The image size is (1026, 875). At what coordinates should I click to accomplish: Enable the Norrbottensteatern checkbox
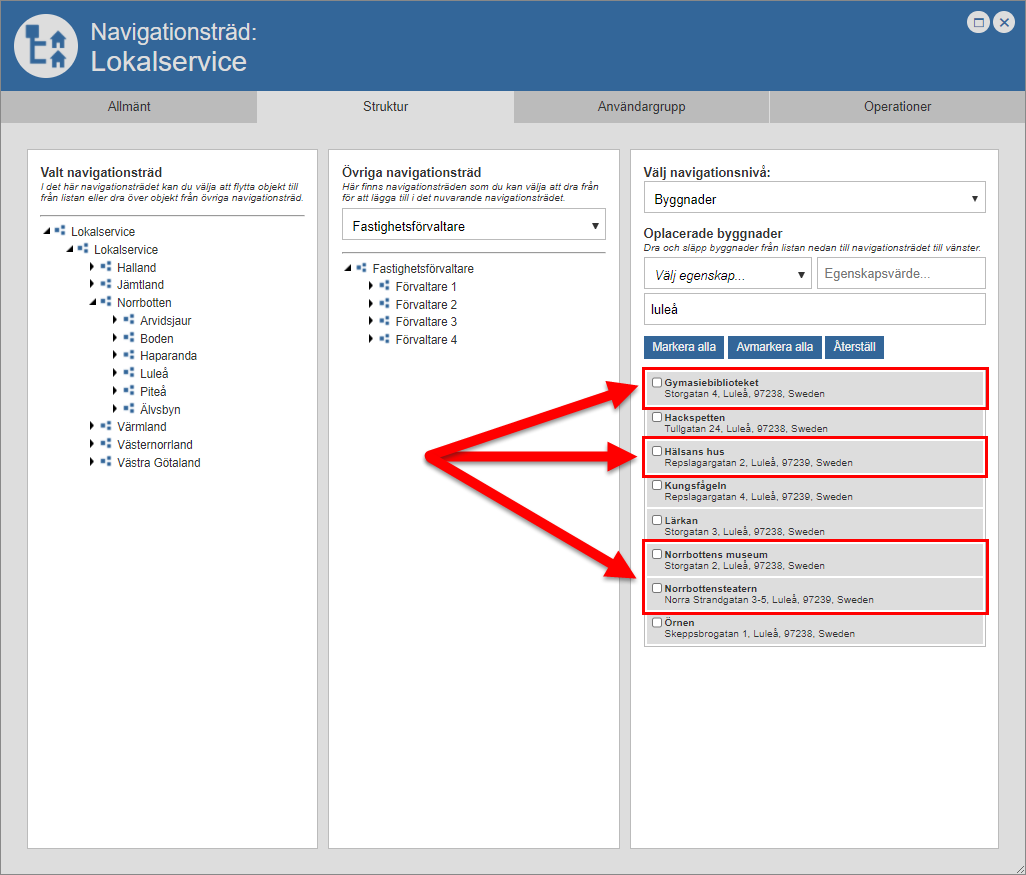657,588
